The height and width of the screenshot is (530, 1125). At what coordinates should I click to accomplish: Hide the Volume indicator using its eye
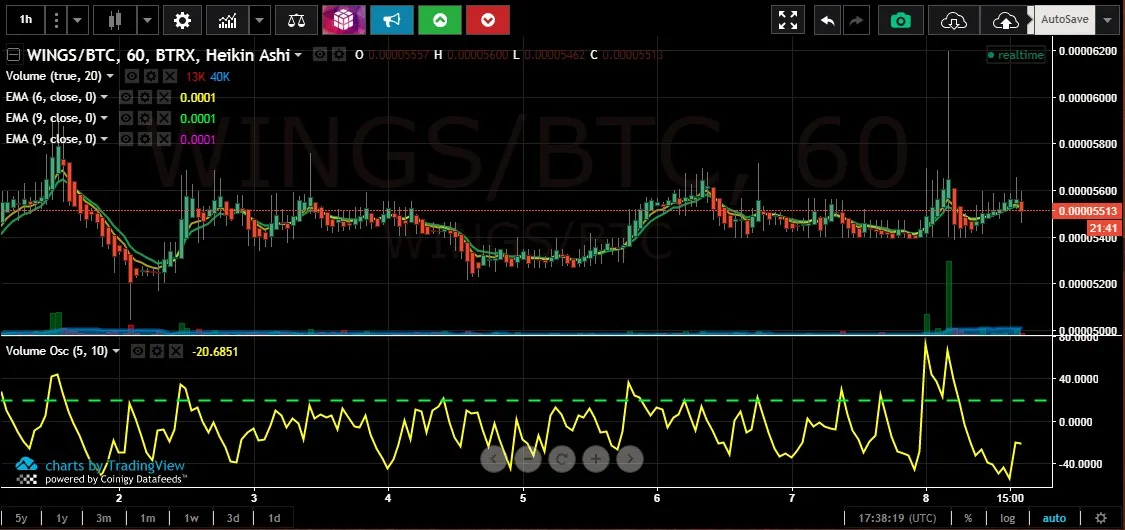coord(131,76)
